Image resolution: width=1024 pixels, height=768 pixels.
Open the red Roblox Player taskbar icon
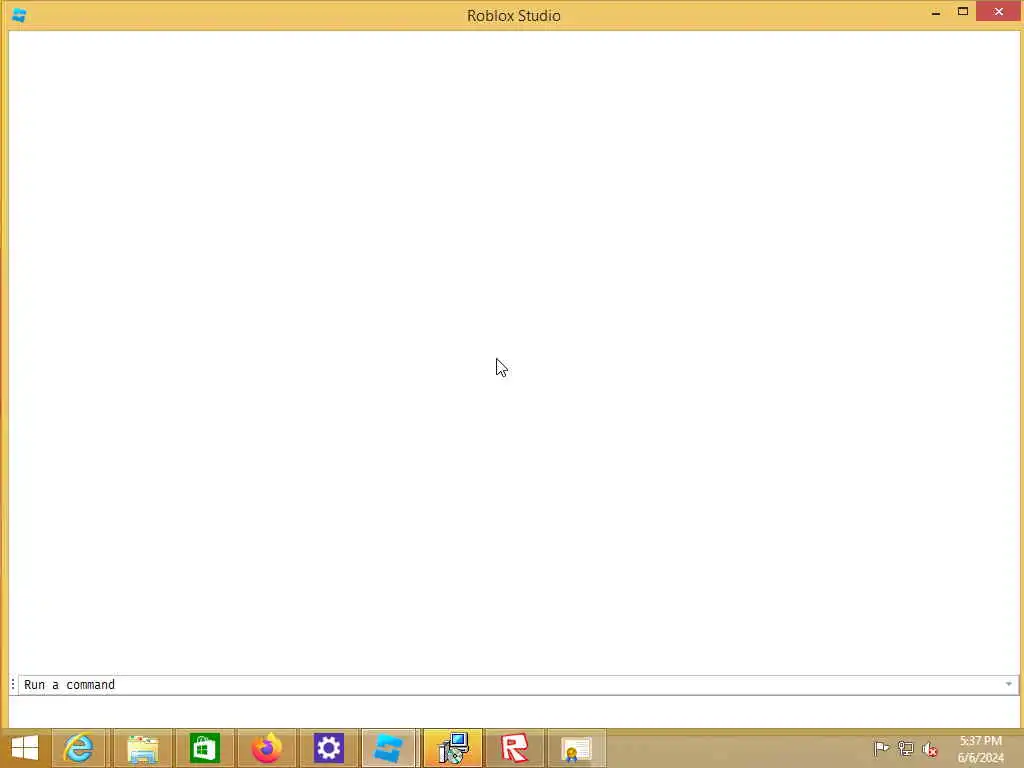coord(515,748)
